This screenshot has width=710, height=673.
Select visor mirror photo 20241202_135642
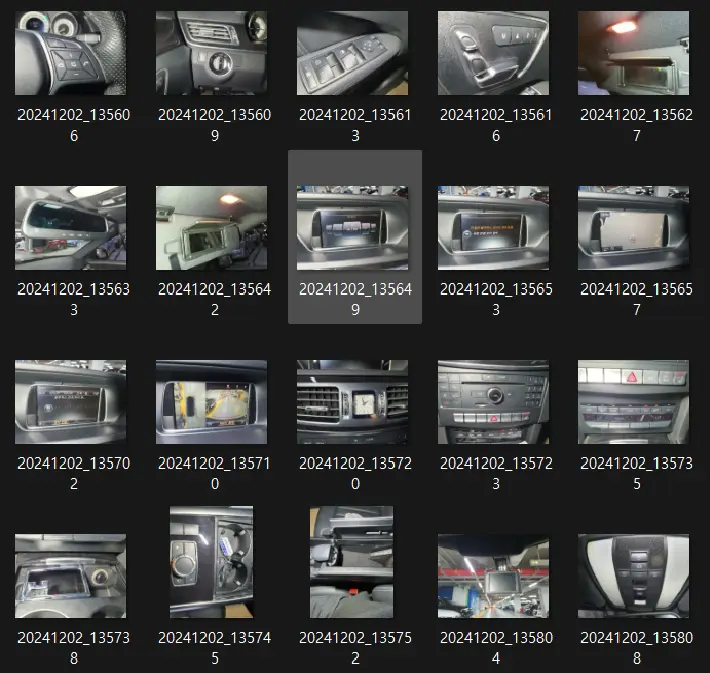point(211,228)
